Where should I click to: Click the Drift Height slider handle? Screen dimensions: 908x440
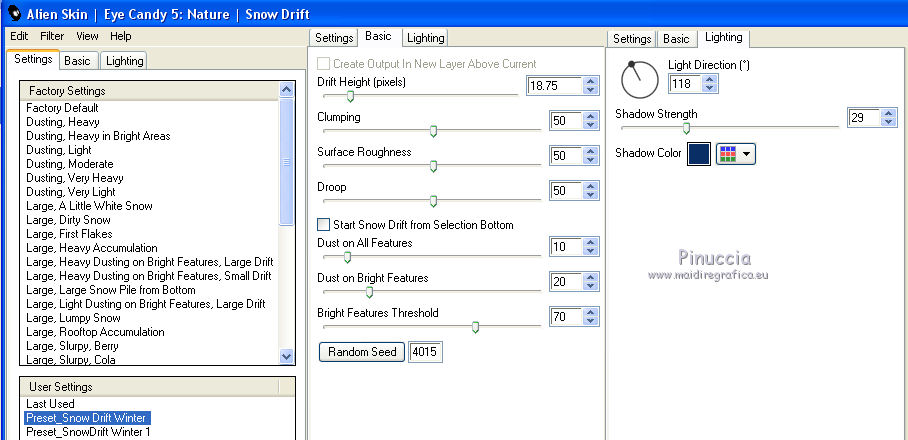[350, 96]
